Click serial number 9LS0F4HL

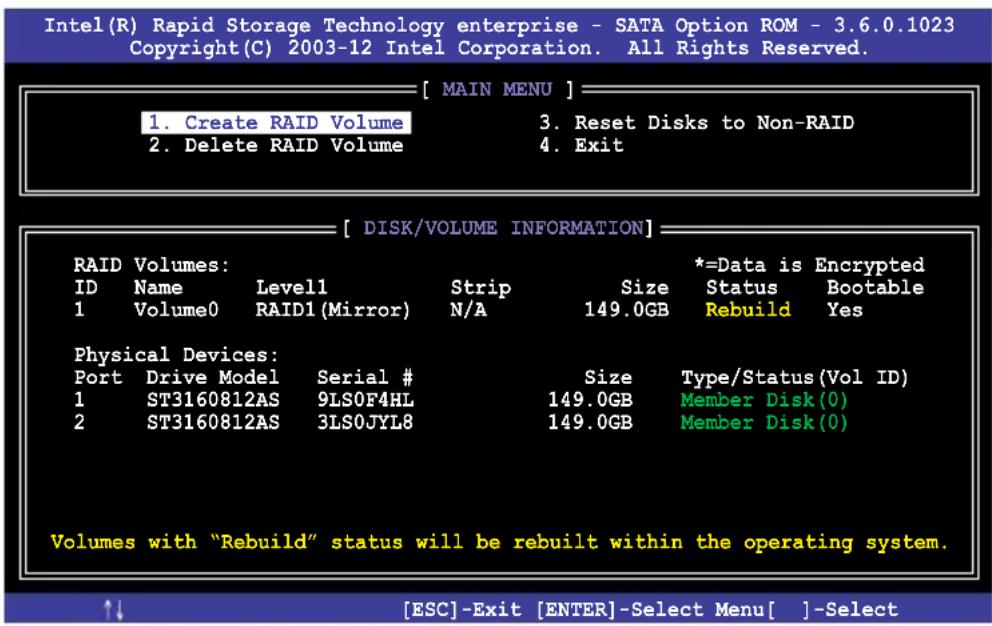[x=365, y=400]
